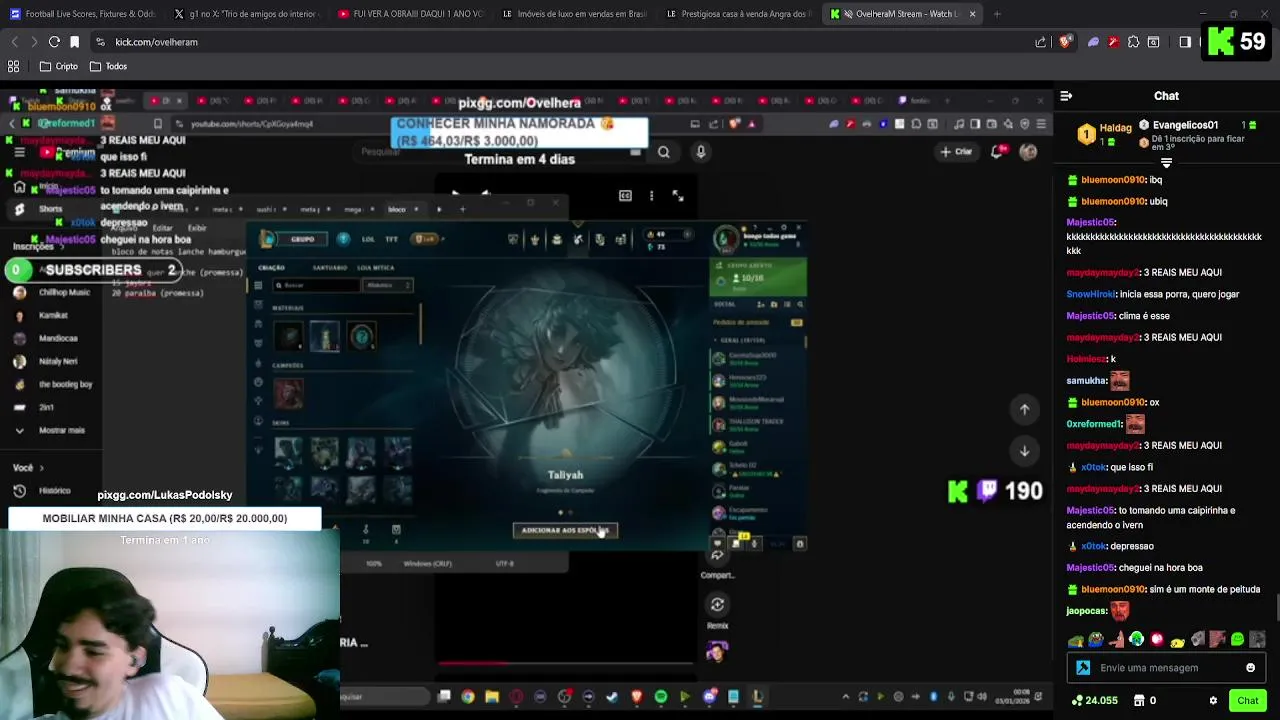Click the YouTube search magnifier in stream

click(664, 152)
